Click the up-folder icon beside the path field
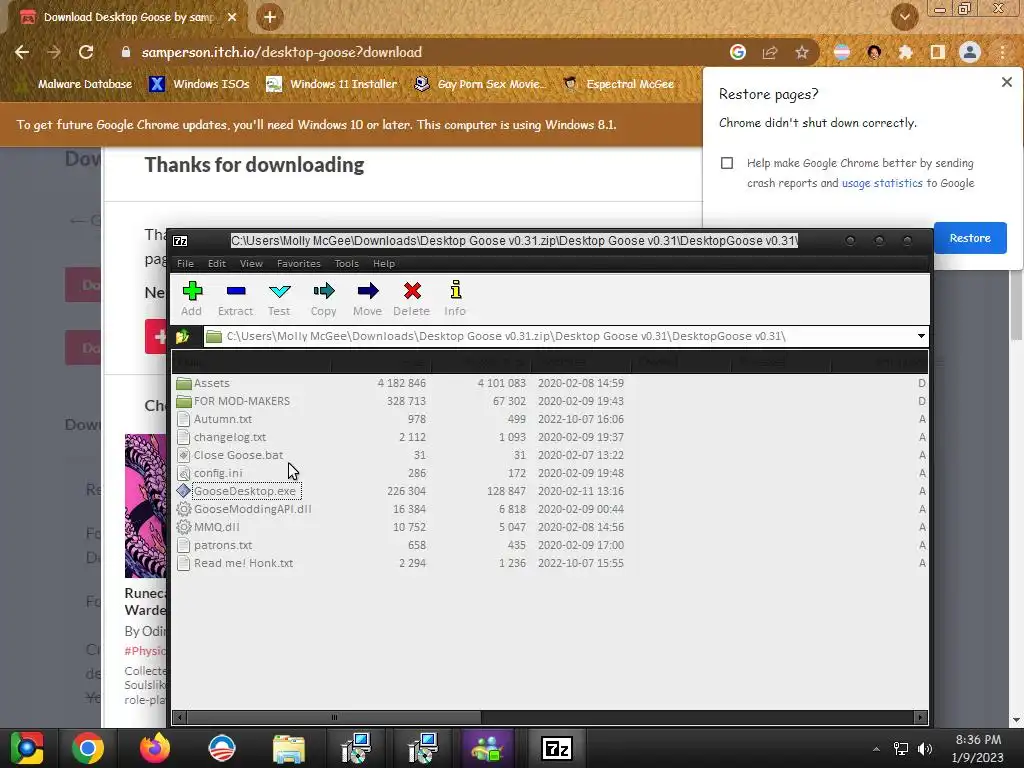The width and height of the screenshot is (1024, 768). (x=182, y=336)
